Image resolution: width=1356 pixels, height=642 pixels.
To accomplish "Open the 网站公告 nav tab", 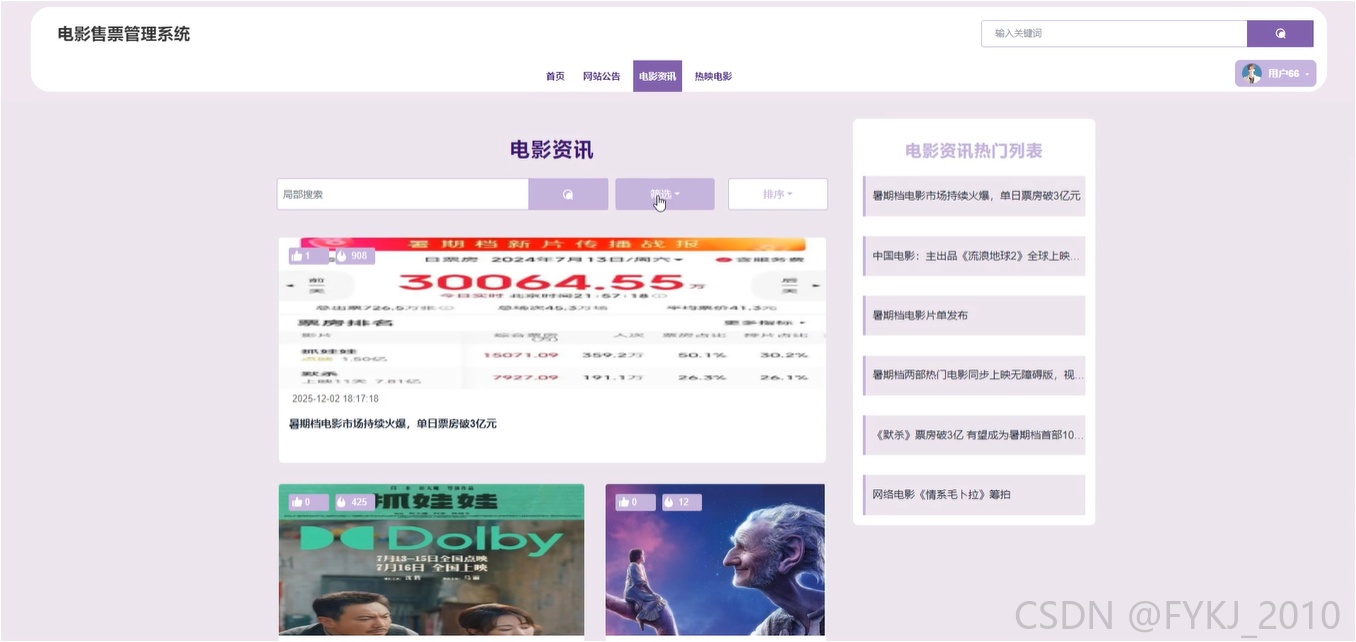I will [602, 76].
